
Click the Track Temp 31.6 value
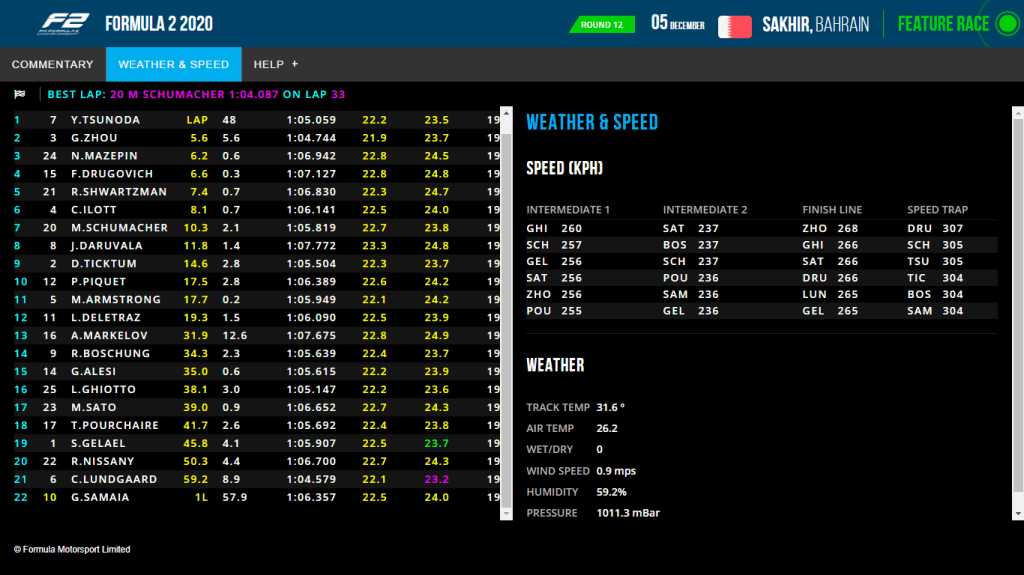coord(611,407)
